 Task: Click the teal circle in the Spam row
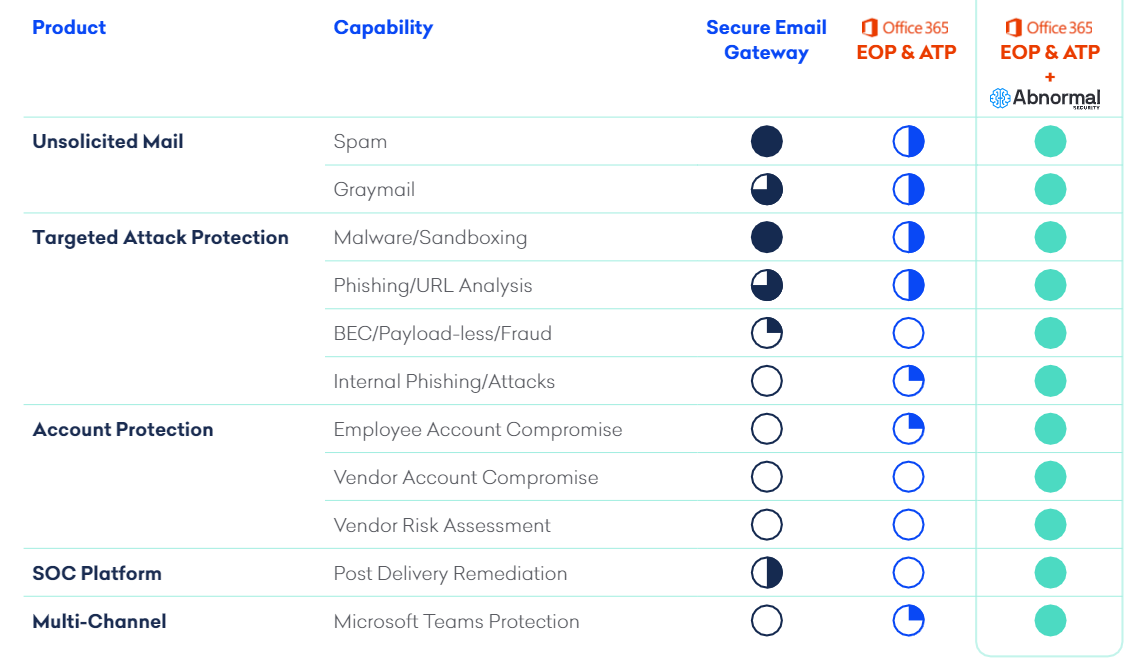click(x=1050, y=142)
